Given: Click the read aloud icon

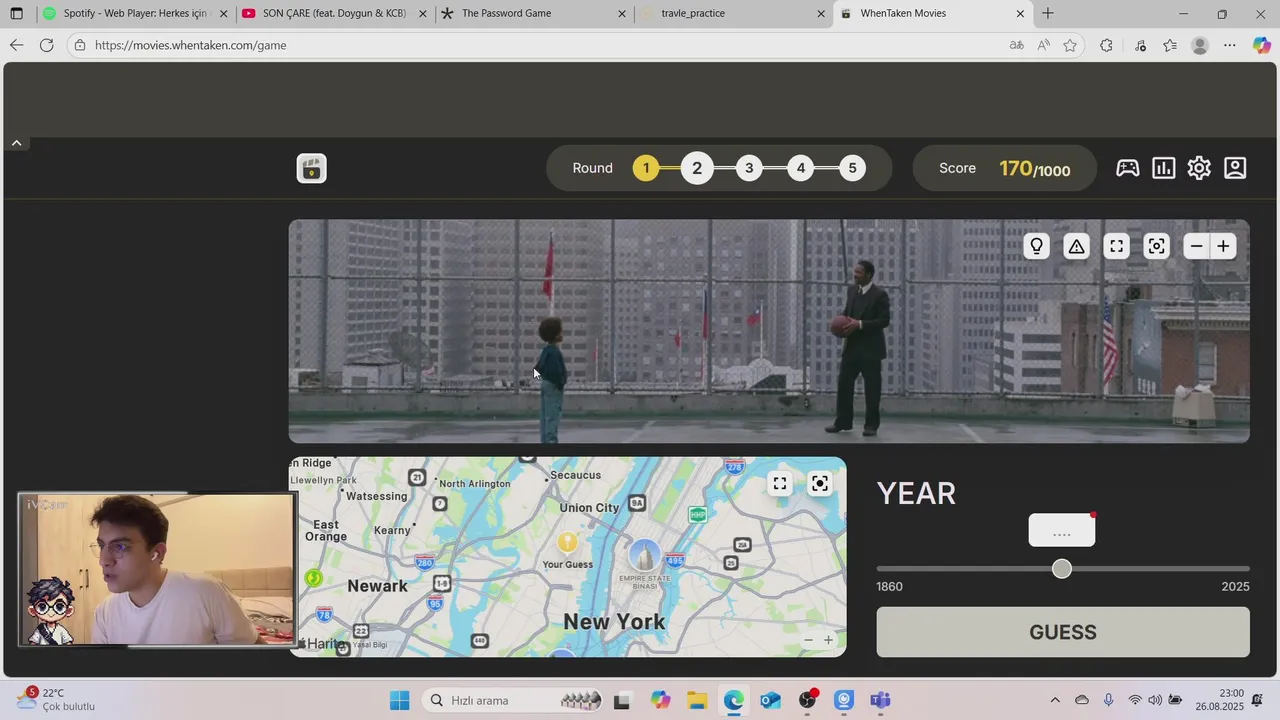Looking at the screenshot, I should [x=1044, y=45].
